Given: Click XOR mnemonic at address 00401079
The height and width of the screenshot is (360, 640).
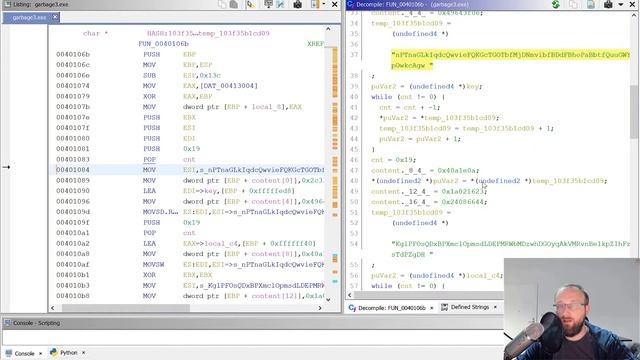Looking at the screenshot, I should tap(149, 96).
